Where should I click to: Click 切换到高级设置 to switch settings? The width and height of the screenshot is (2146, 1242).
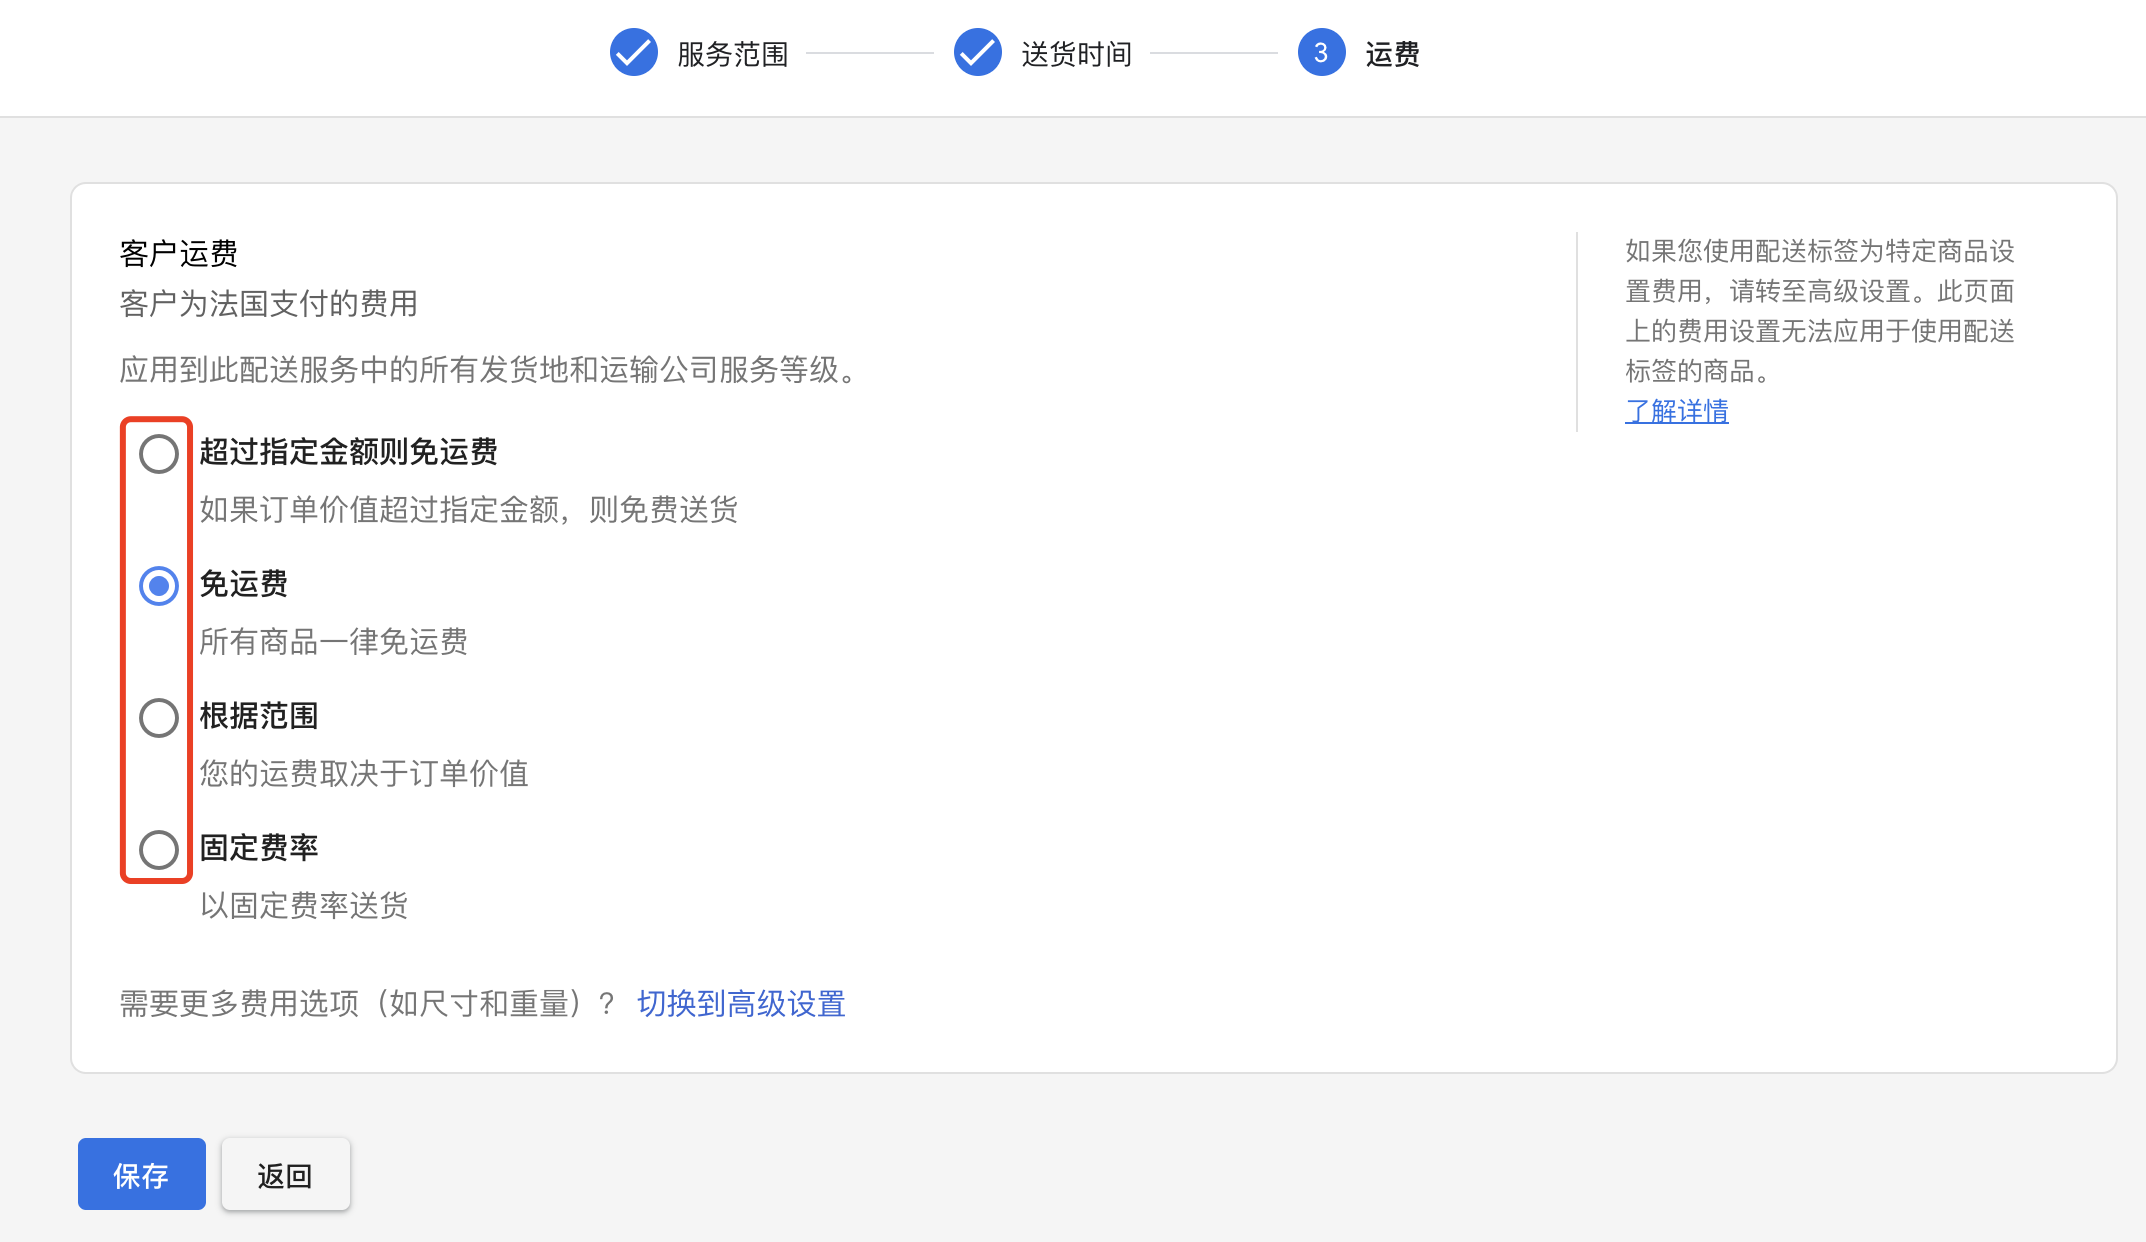pos(741,1003)
